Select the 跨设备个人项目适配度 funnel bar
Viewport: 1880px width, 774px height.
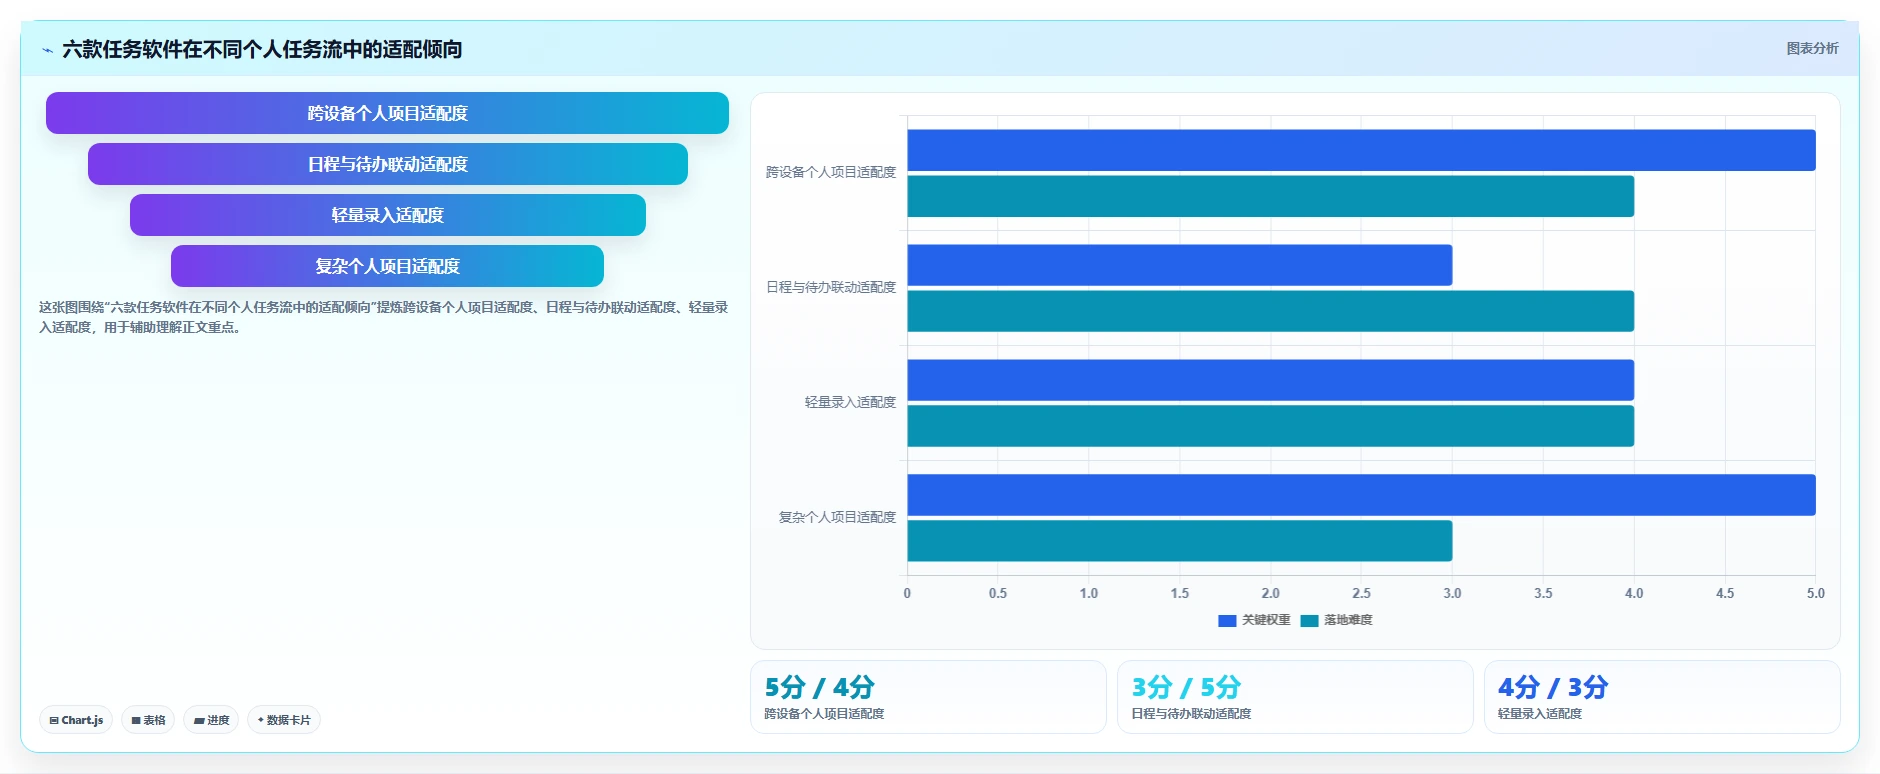pyautogui.click(x=387, y=113)
